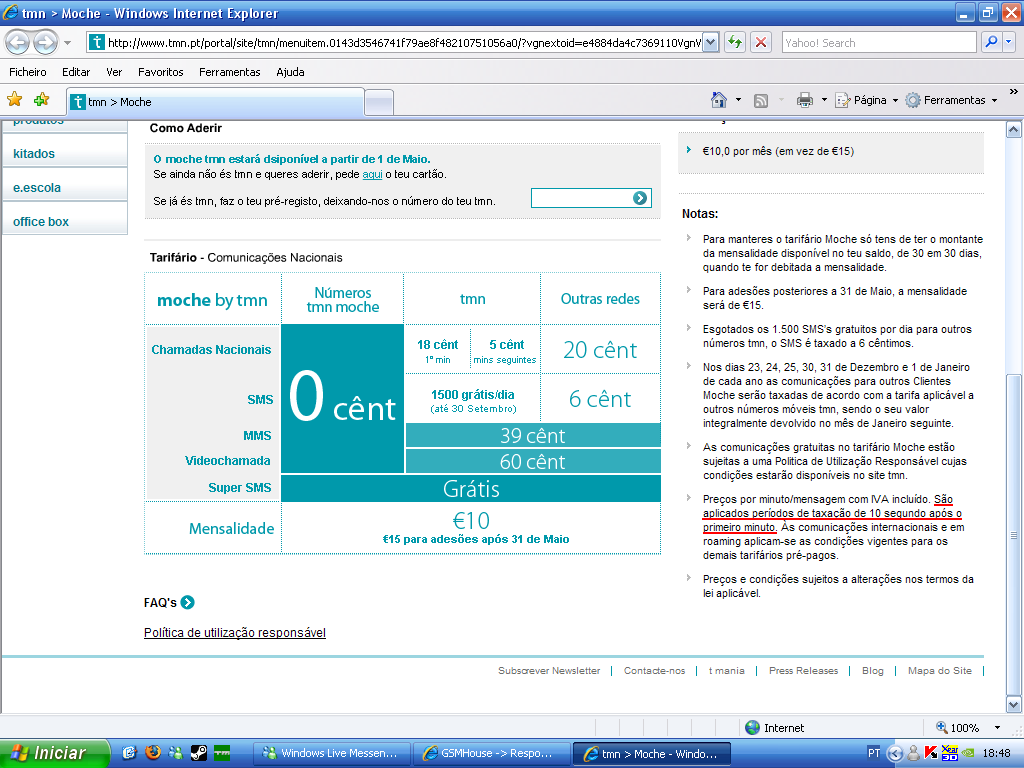Click the 100% zoom level button
1024x768 pixels.
pyautogui.click(x=958, y=728)
